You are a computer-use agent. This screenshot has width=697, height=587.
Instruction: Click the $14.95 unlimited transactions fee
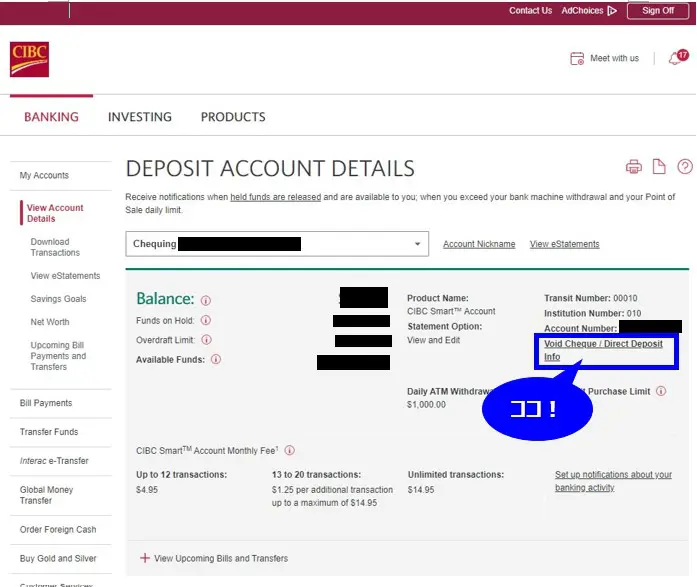pyautogui.click(x=421, y=490)
